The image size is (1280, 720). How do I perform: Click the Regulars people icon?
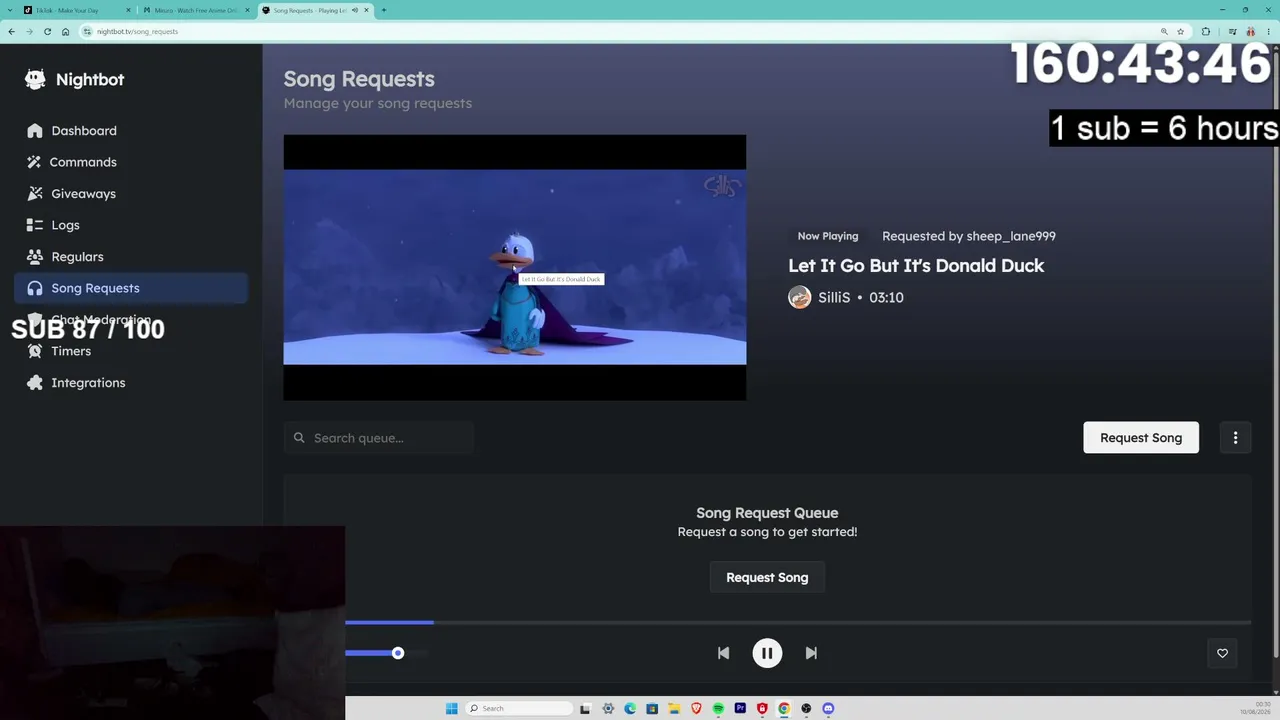click(35, 257)
